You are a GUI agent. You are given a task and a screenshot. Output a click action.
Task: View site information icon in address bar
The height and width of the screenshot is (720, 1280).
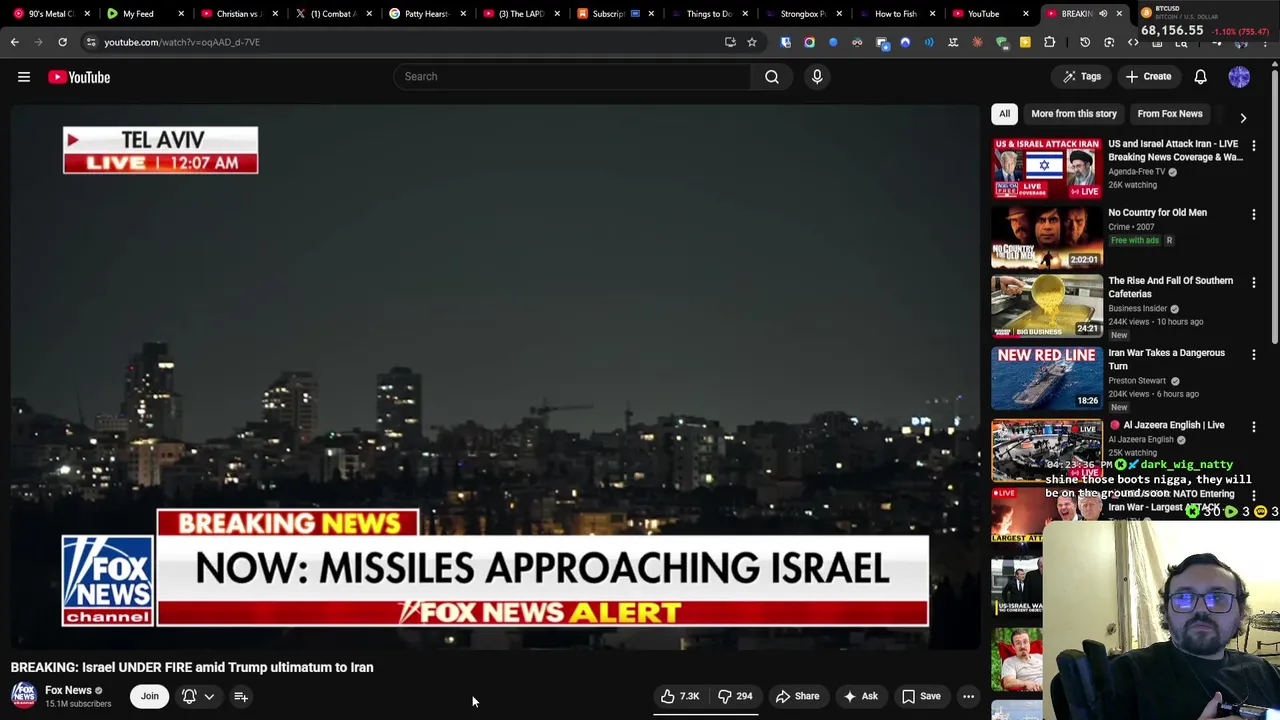point(91,42)
